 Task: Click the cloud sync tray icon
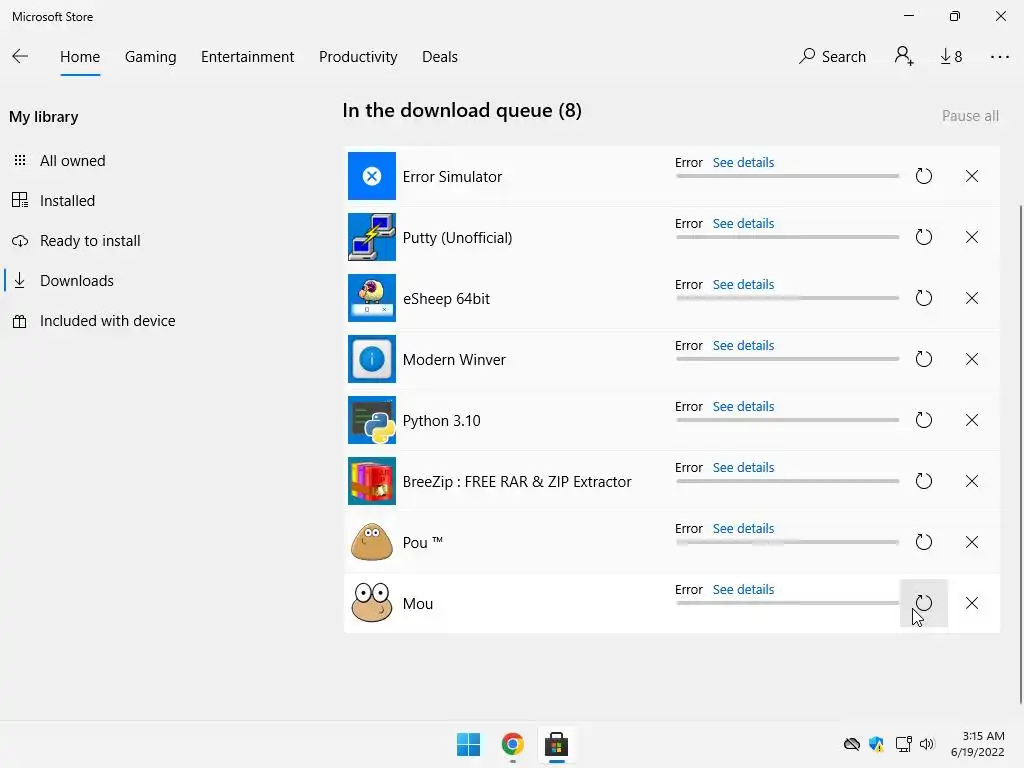tap(852, 744)
